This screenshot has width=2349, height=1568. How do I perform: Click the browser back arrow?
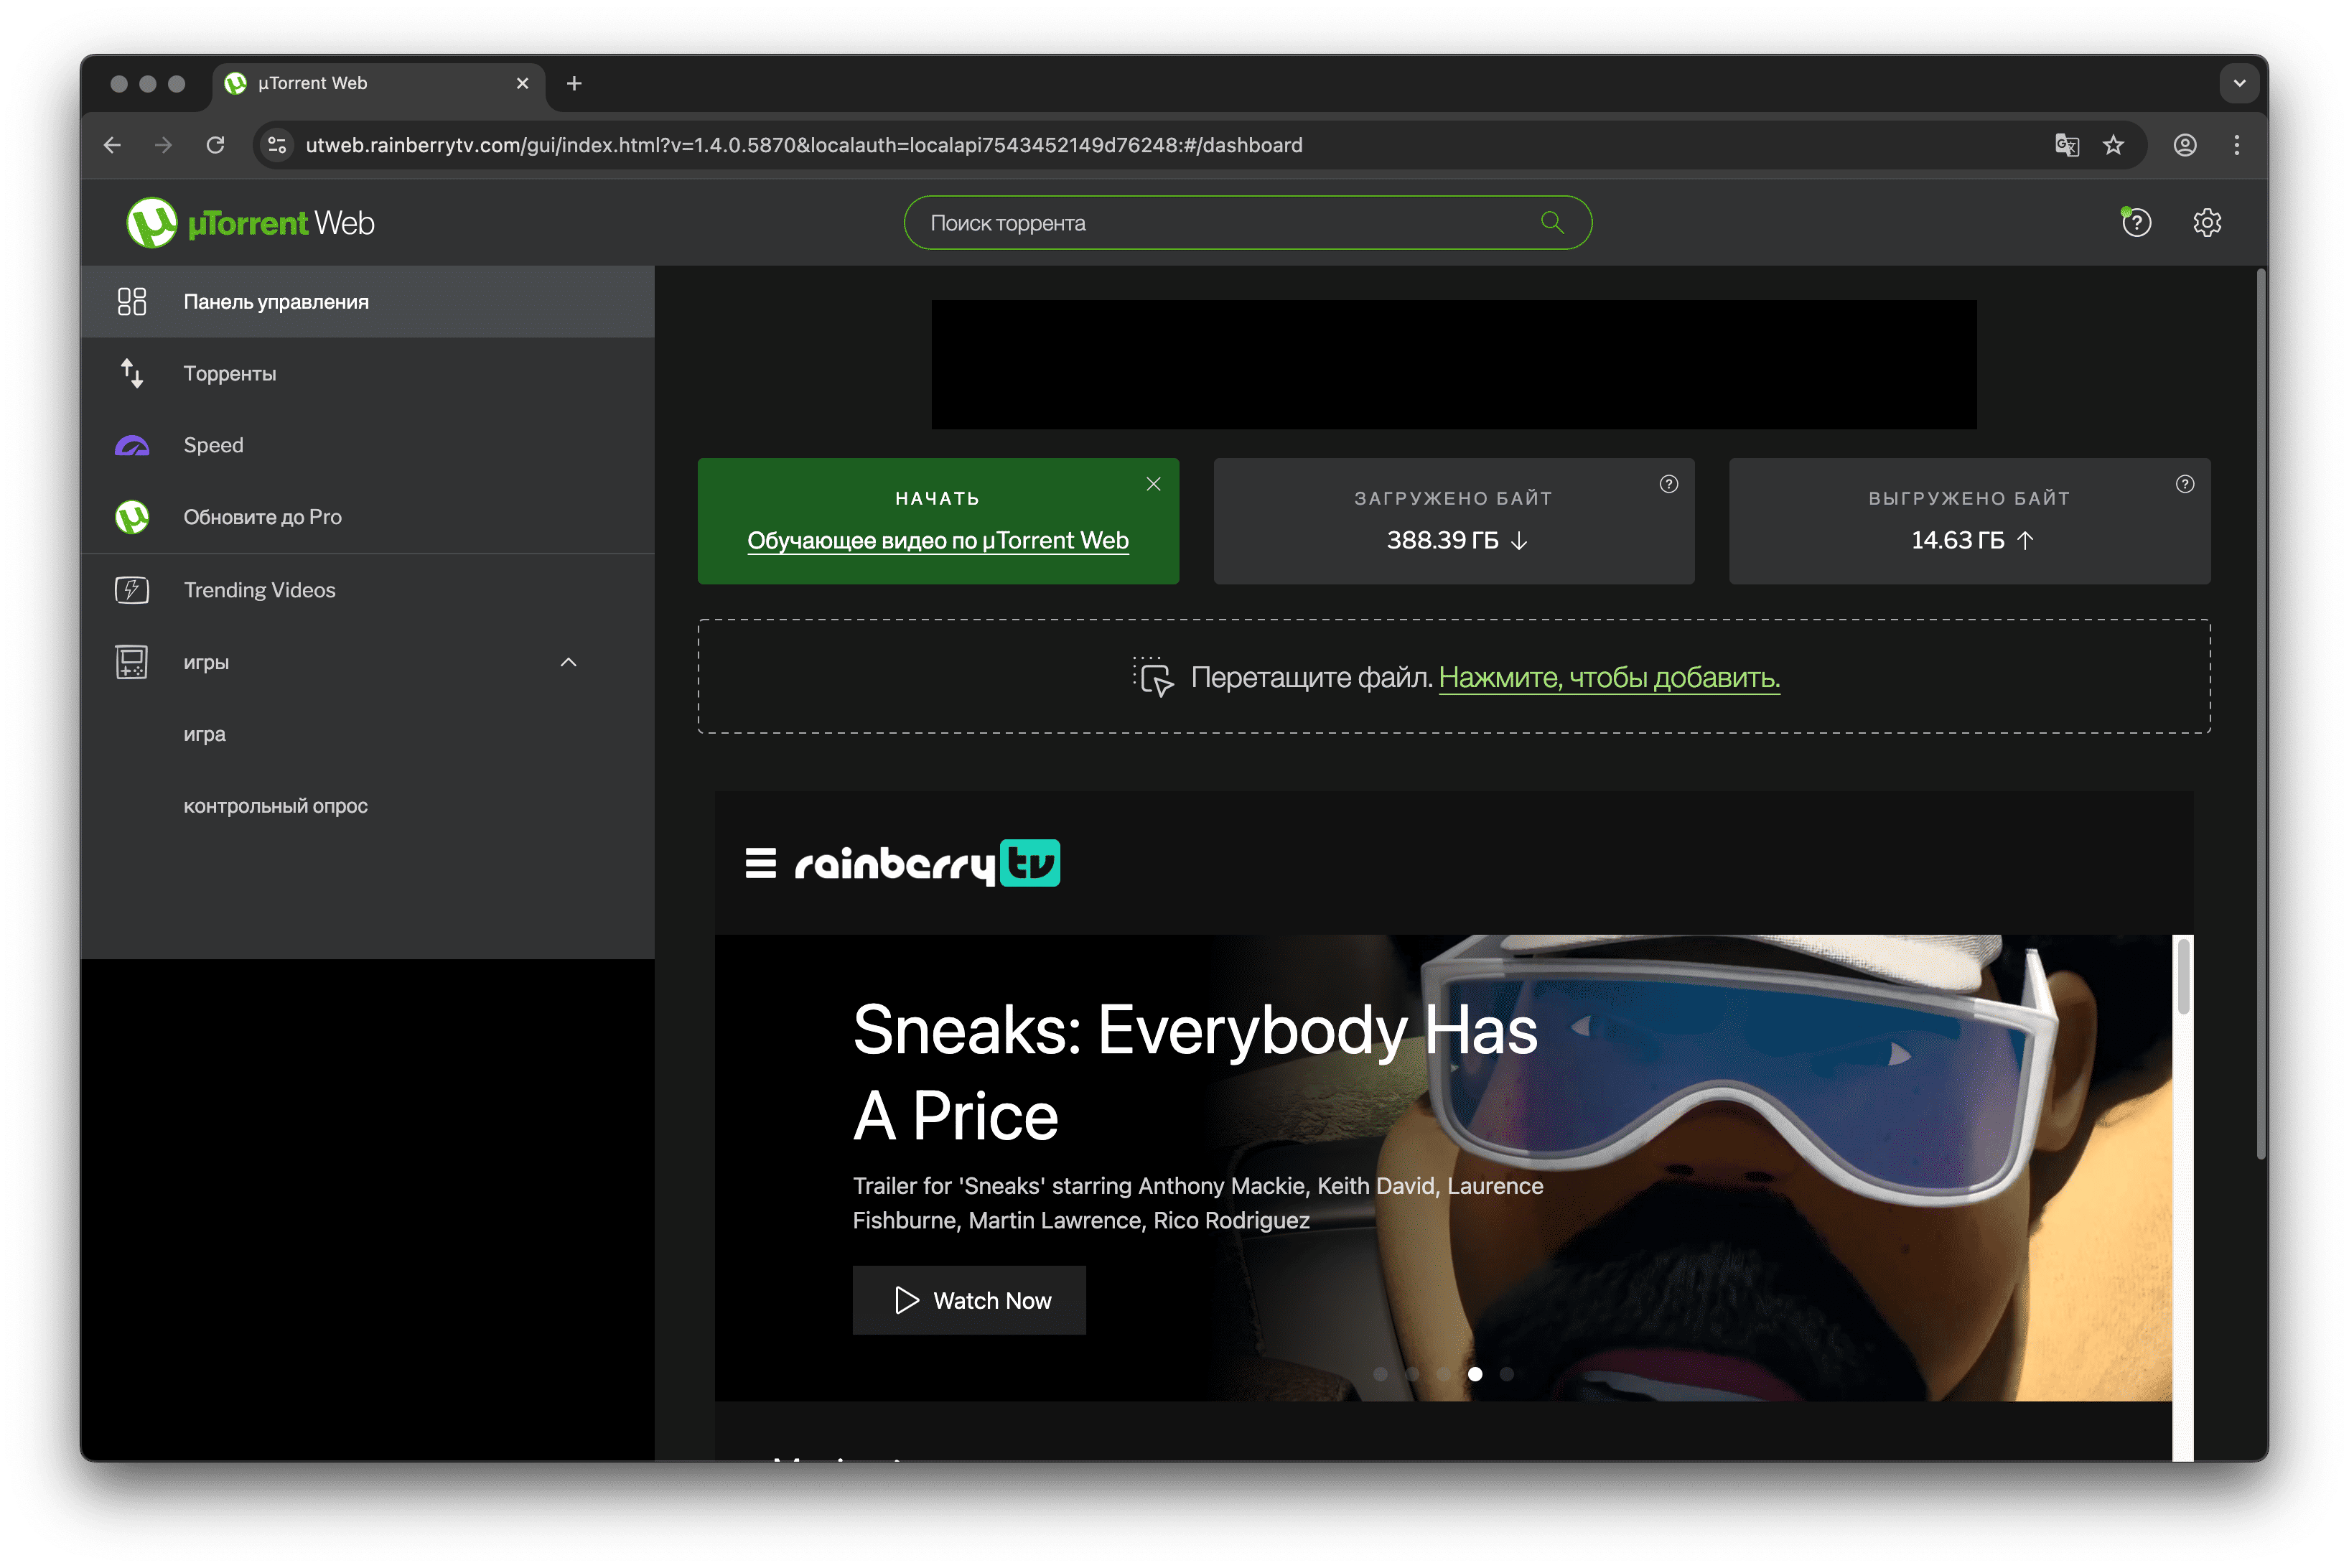pyautogui.click(x=112, y=145)
